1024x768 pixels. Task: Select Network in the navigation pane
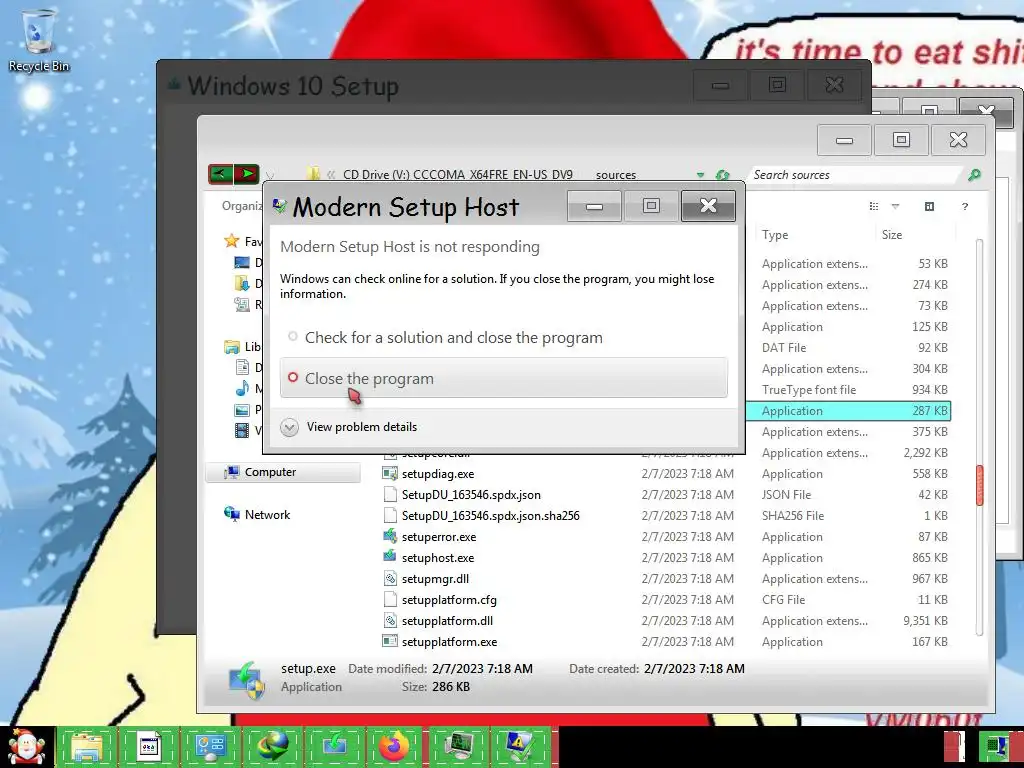(267, 515)
